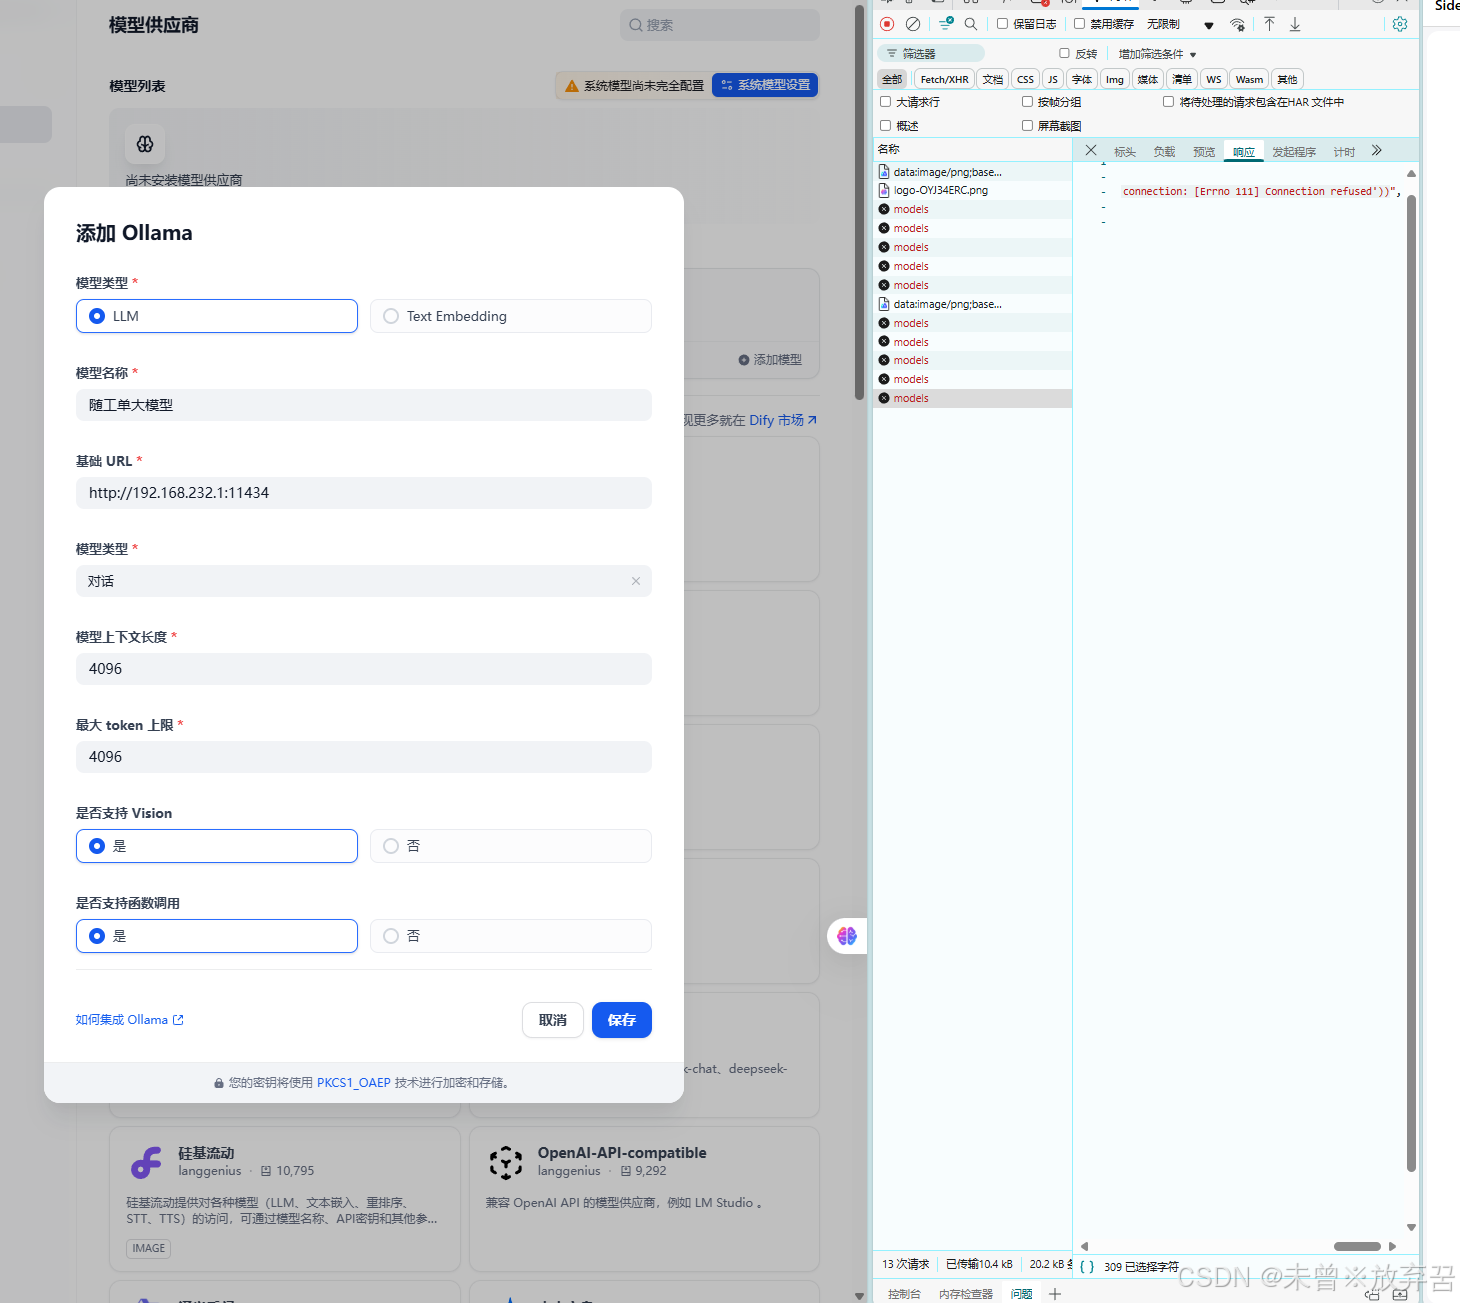Viewport: 1460px width, 1303px height.
Task: Show more detail tabs chevron
Action: coord(1377,151)
